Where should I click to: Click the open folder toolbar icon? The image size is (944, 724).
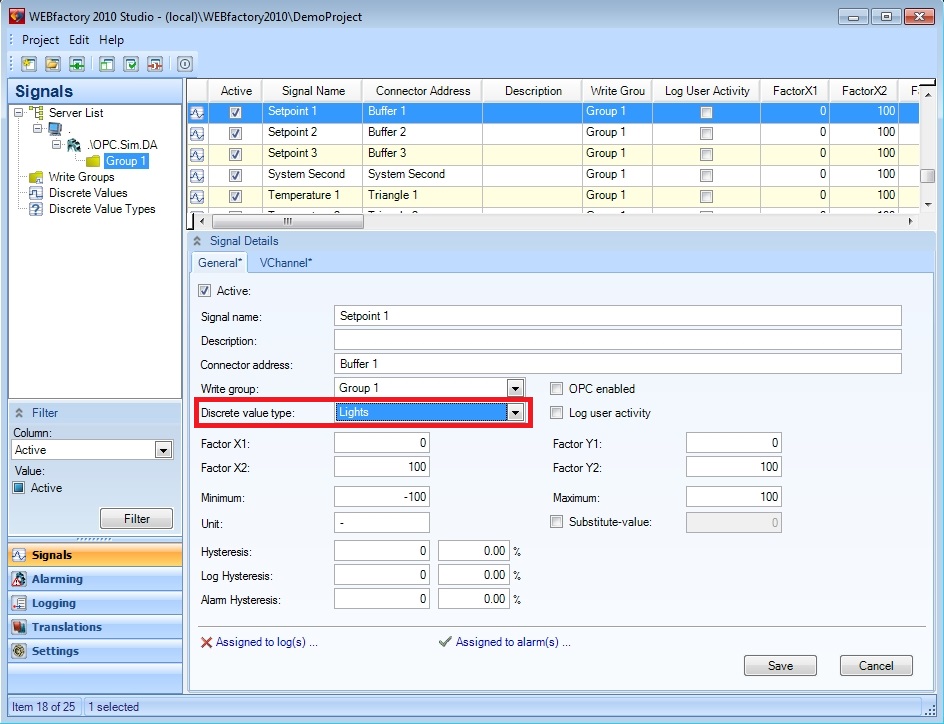(x=52, y=64)
